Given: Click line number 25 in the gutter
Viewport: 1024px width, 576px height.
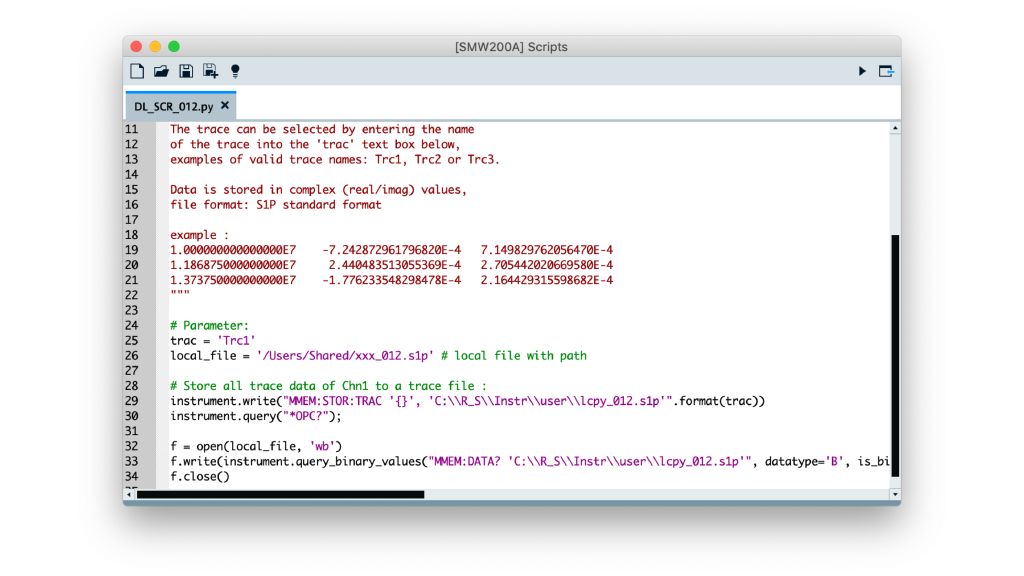Looking at the screenshot, I should pyautogui.click(x=131, y=341).
